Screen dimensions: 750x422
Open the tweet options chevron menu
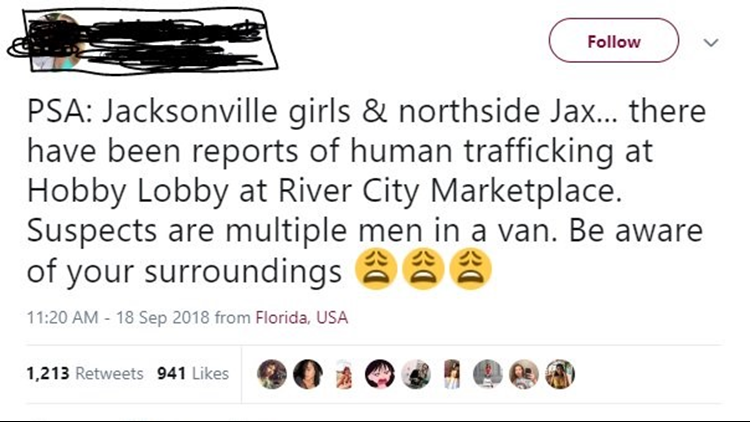click(x=711, y=43)
